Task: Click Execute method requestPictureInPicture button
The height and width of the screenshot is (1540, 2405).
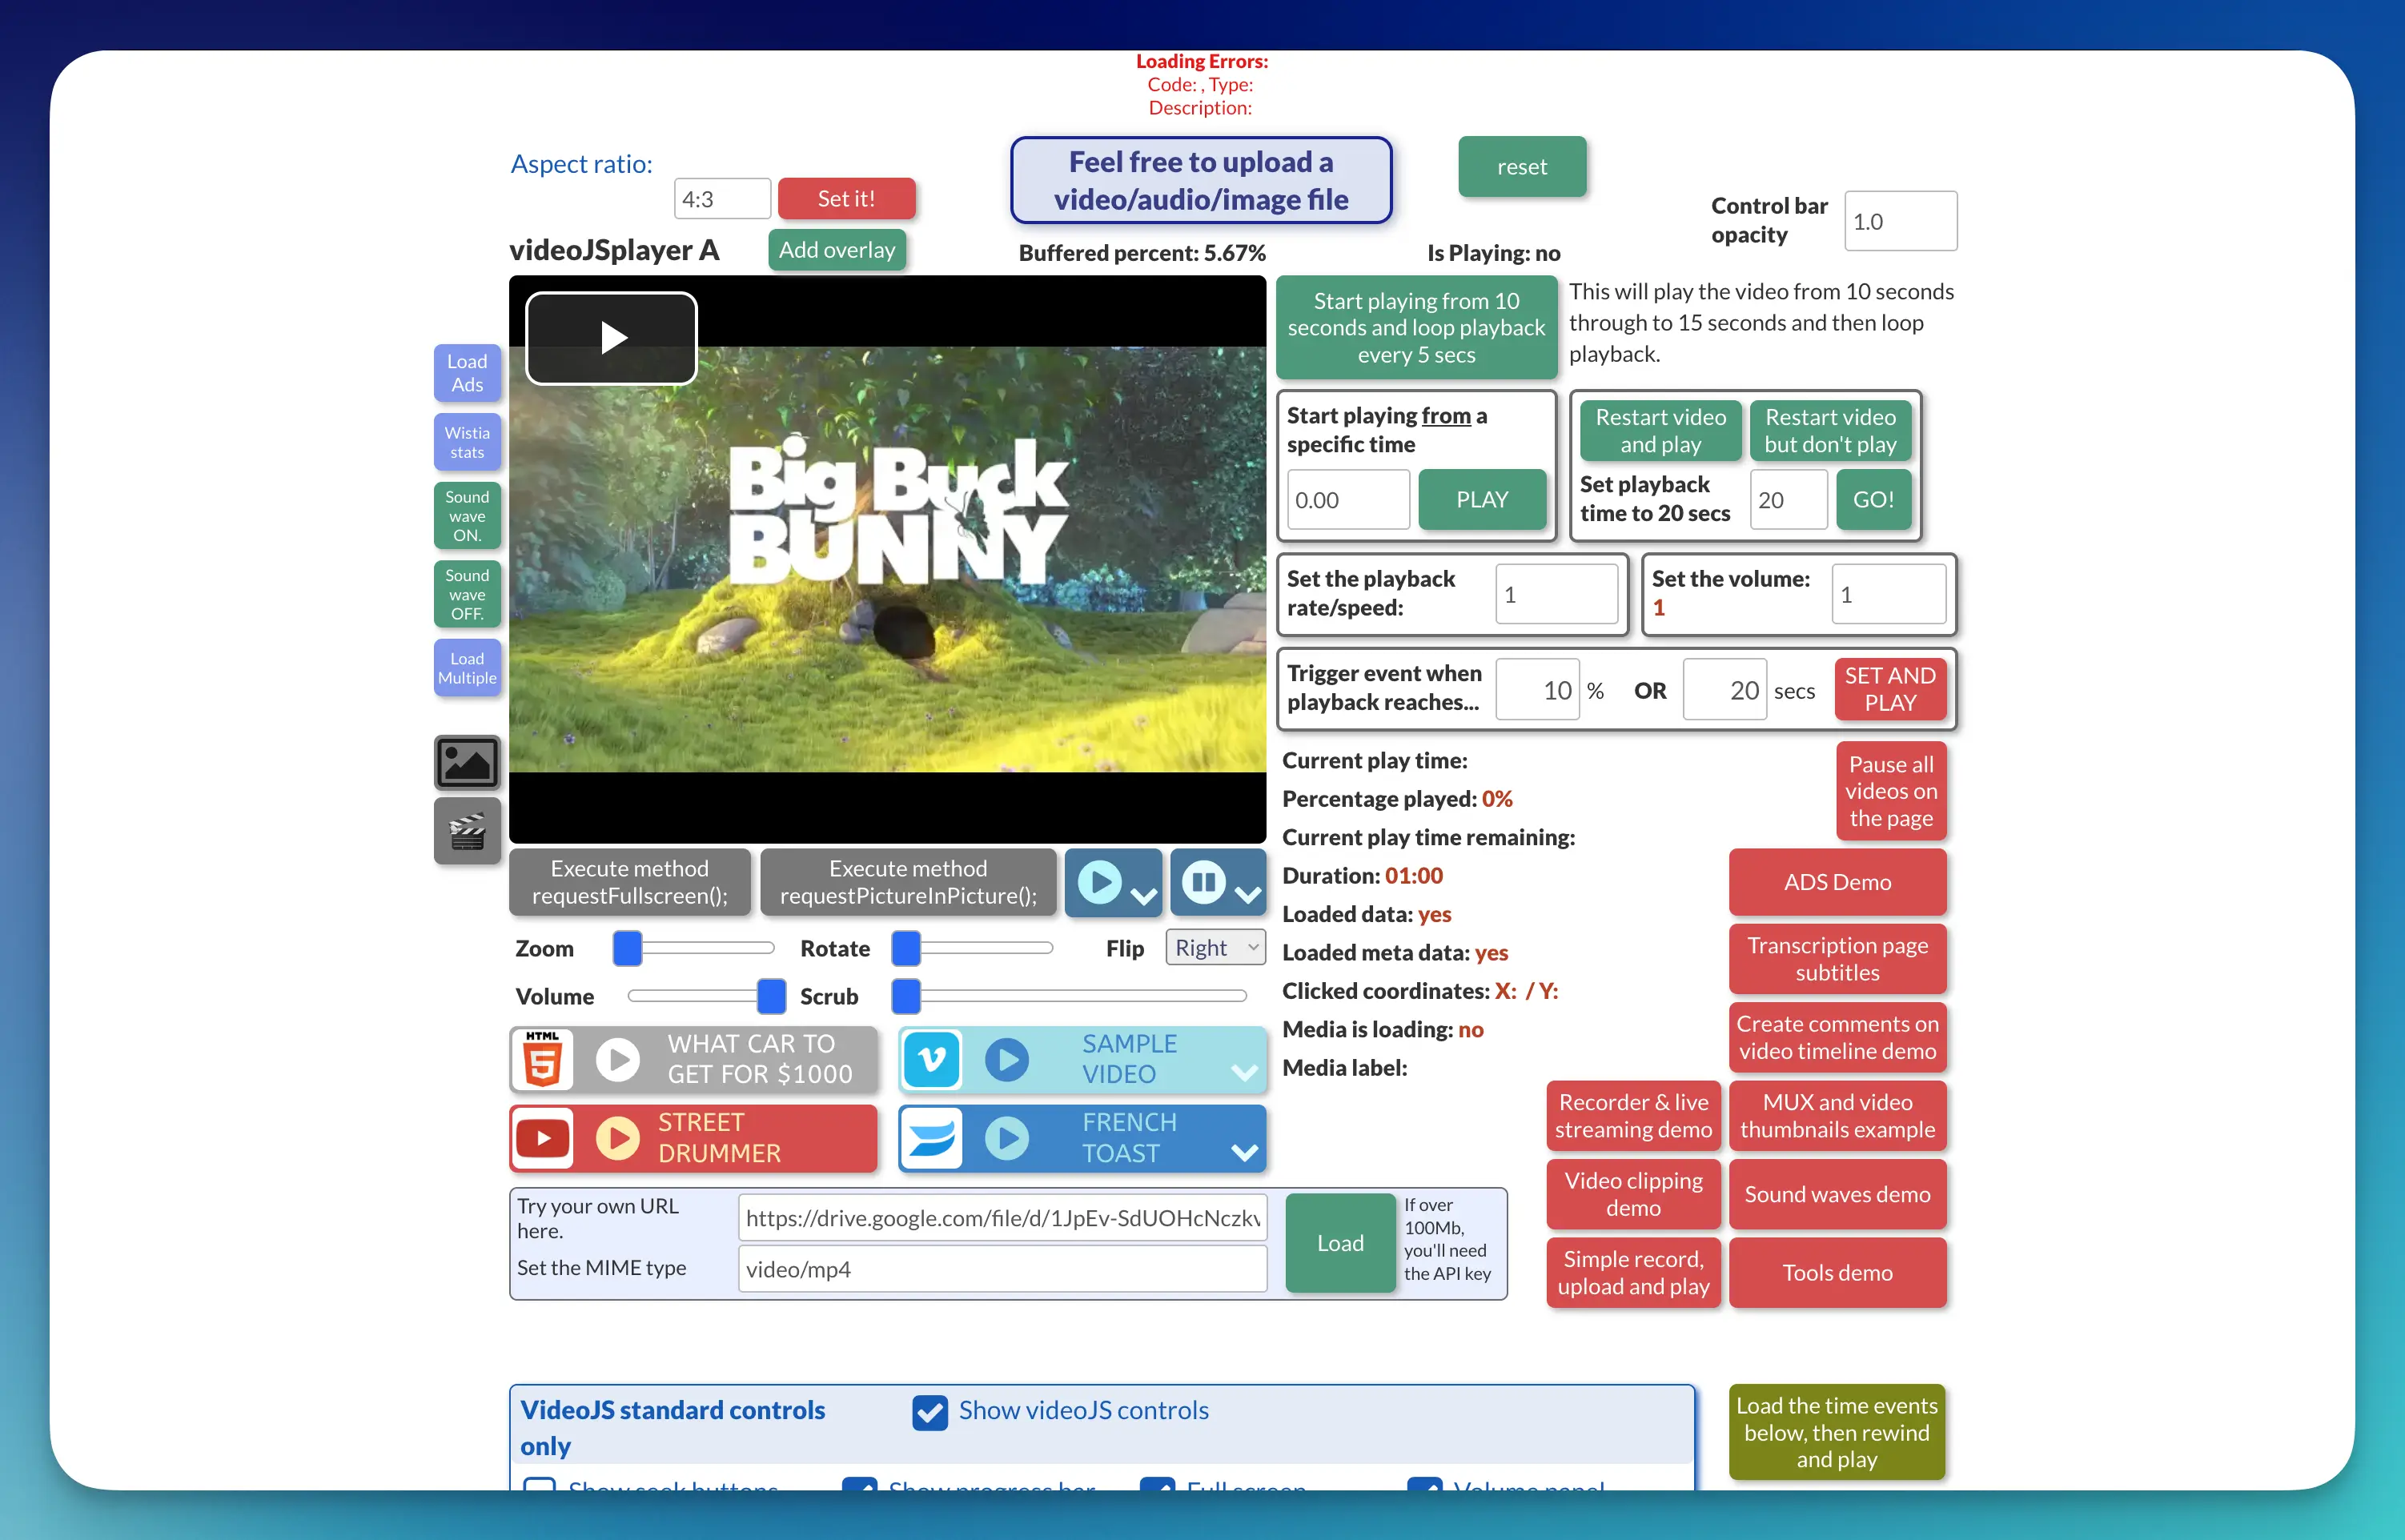Action: pyautogui.click(x=908, y=882)
